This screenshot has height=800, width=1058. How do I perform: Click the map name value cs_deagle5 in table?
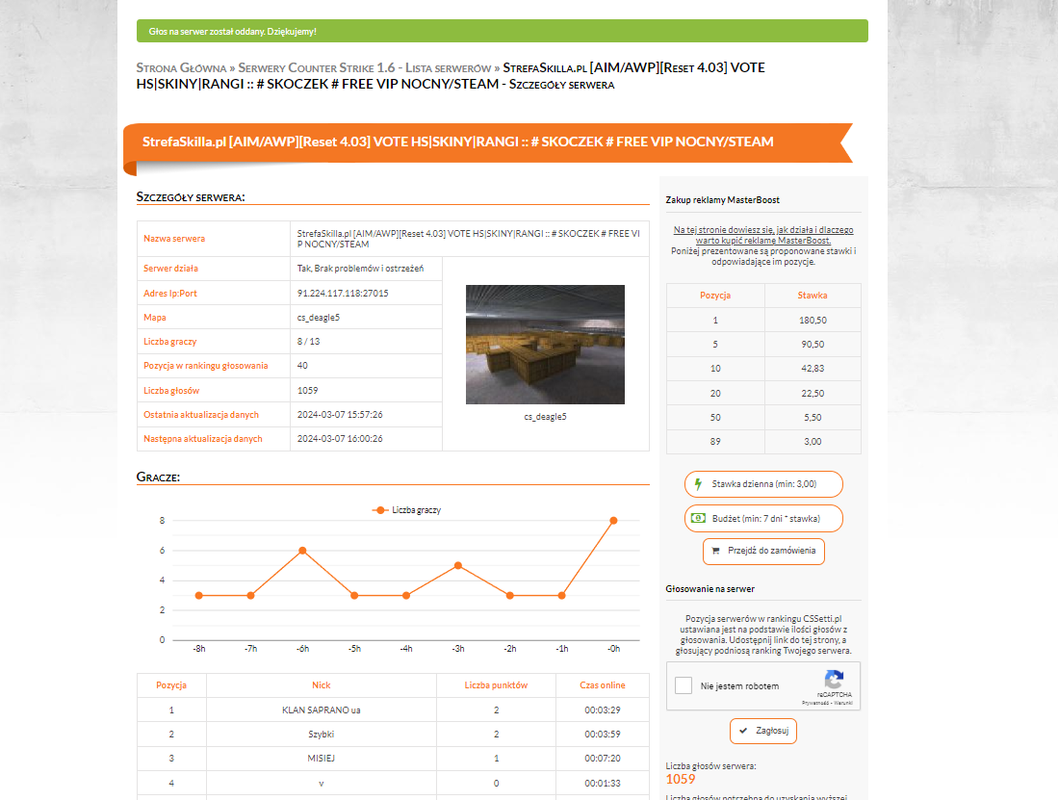[x=318, y=318]
